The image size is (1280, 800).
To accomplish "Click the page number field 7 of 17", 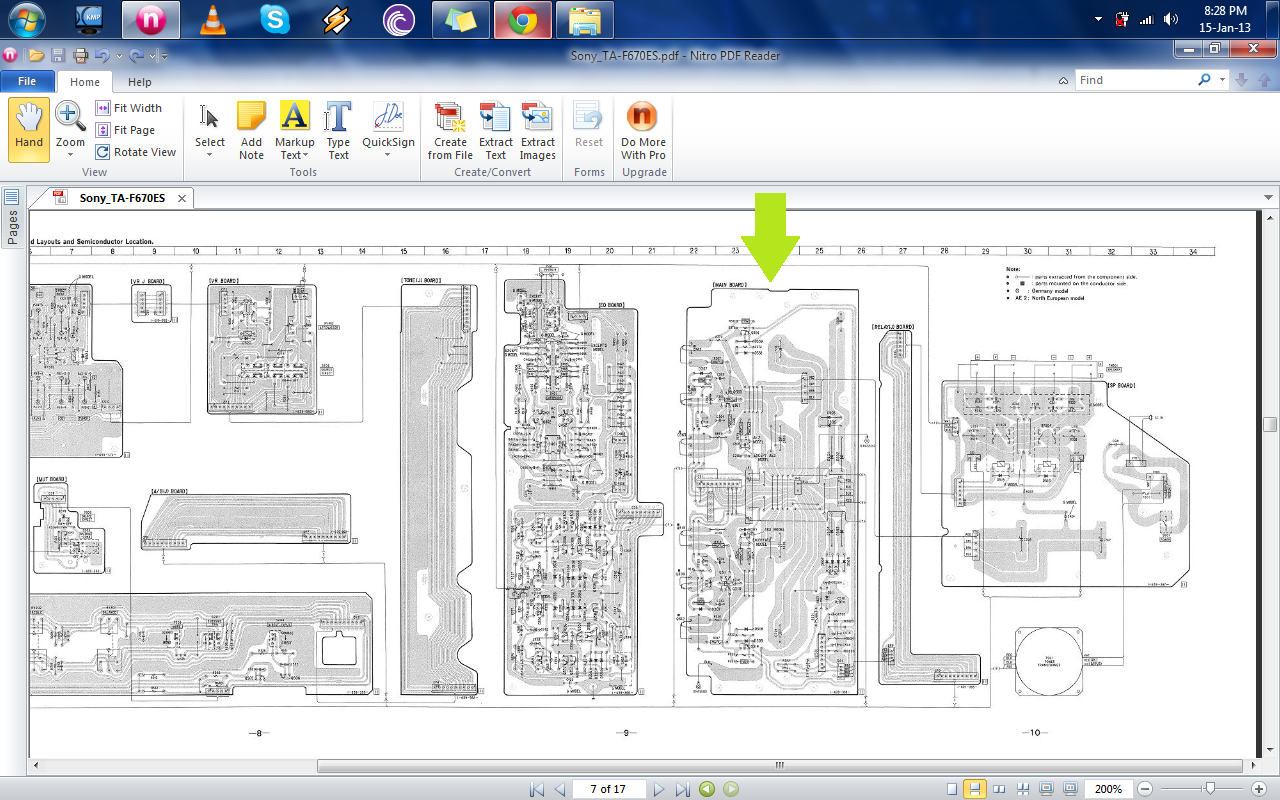I will [608, 789].
